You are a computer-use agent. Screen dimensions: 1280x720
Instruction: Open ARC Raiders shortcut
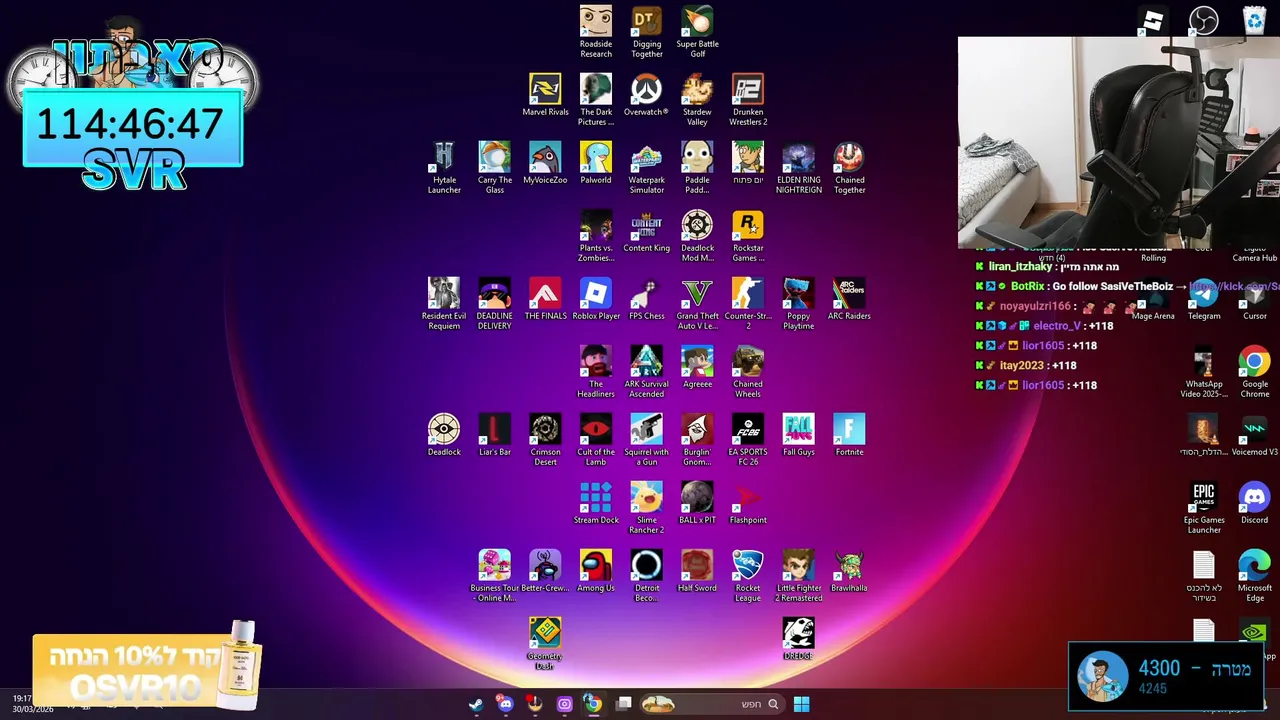click(x=849, y=299)
